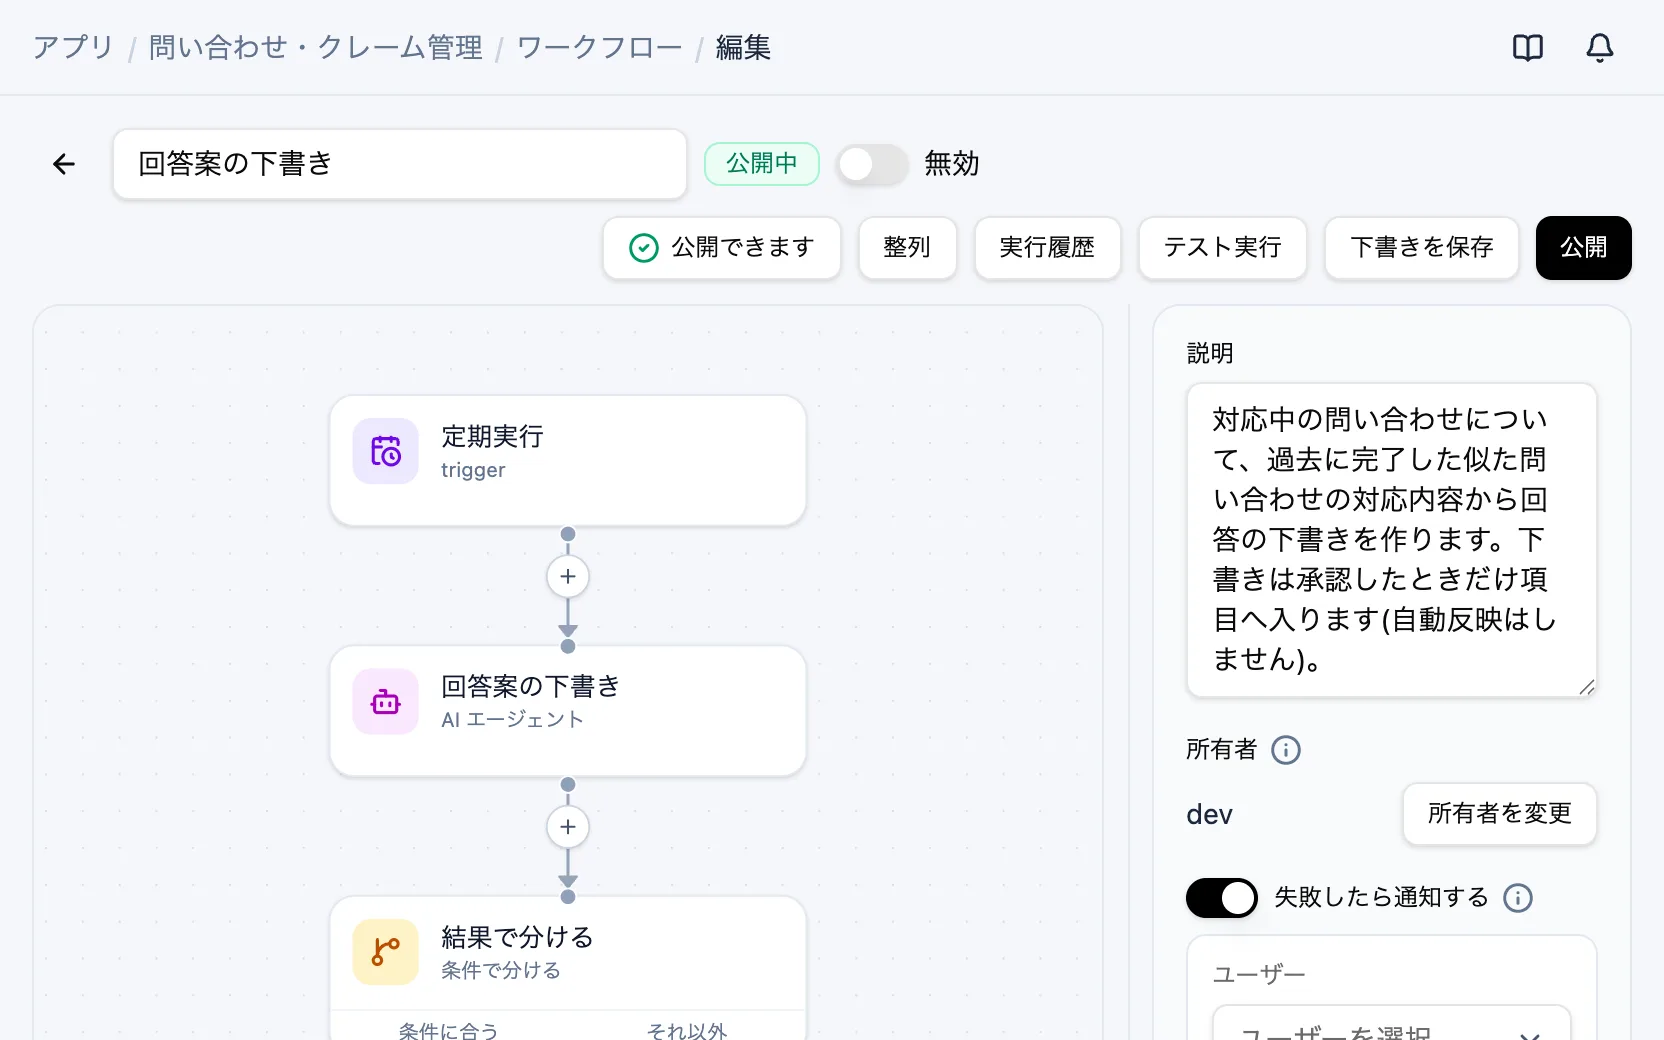Select the 定期実行 trigger node
The height and width of the screenshot is (1040, 1664).
coord(568,460)
